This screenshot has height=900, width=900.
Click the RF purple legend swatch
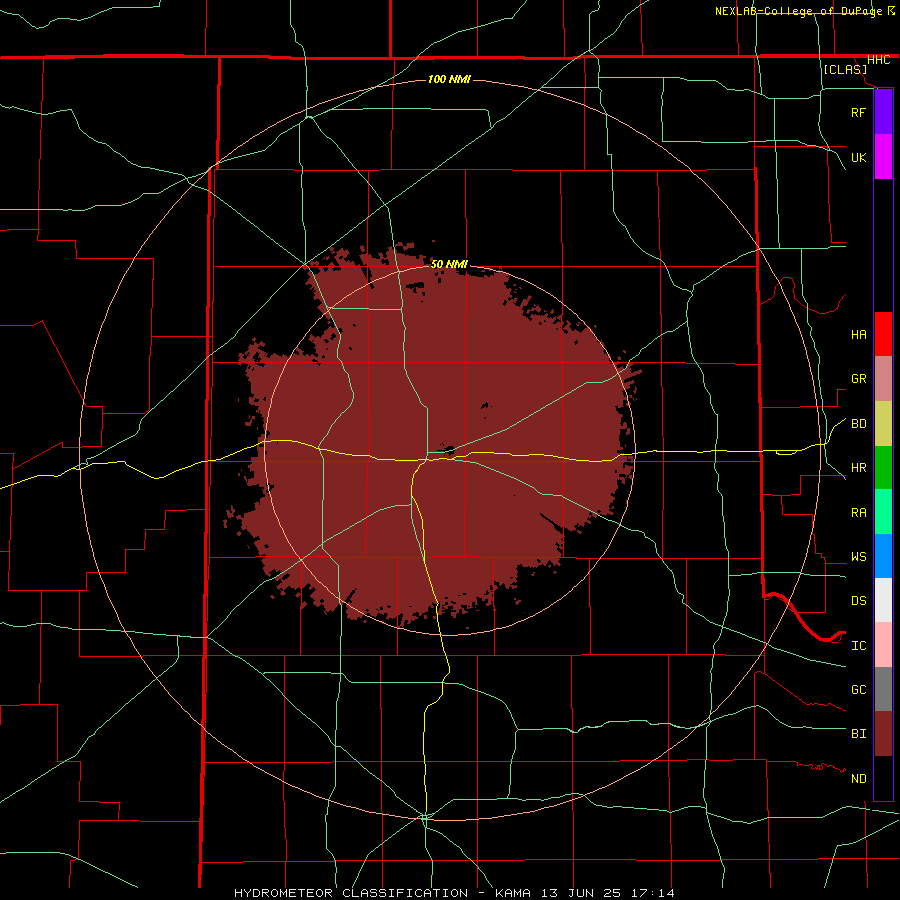pos(883,112)
